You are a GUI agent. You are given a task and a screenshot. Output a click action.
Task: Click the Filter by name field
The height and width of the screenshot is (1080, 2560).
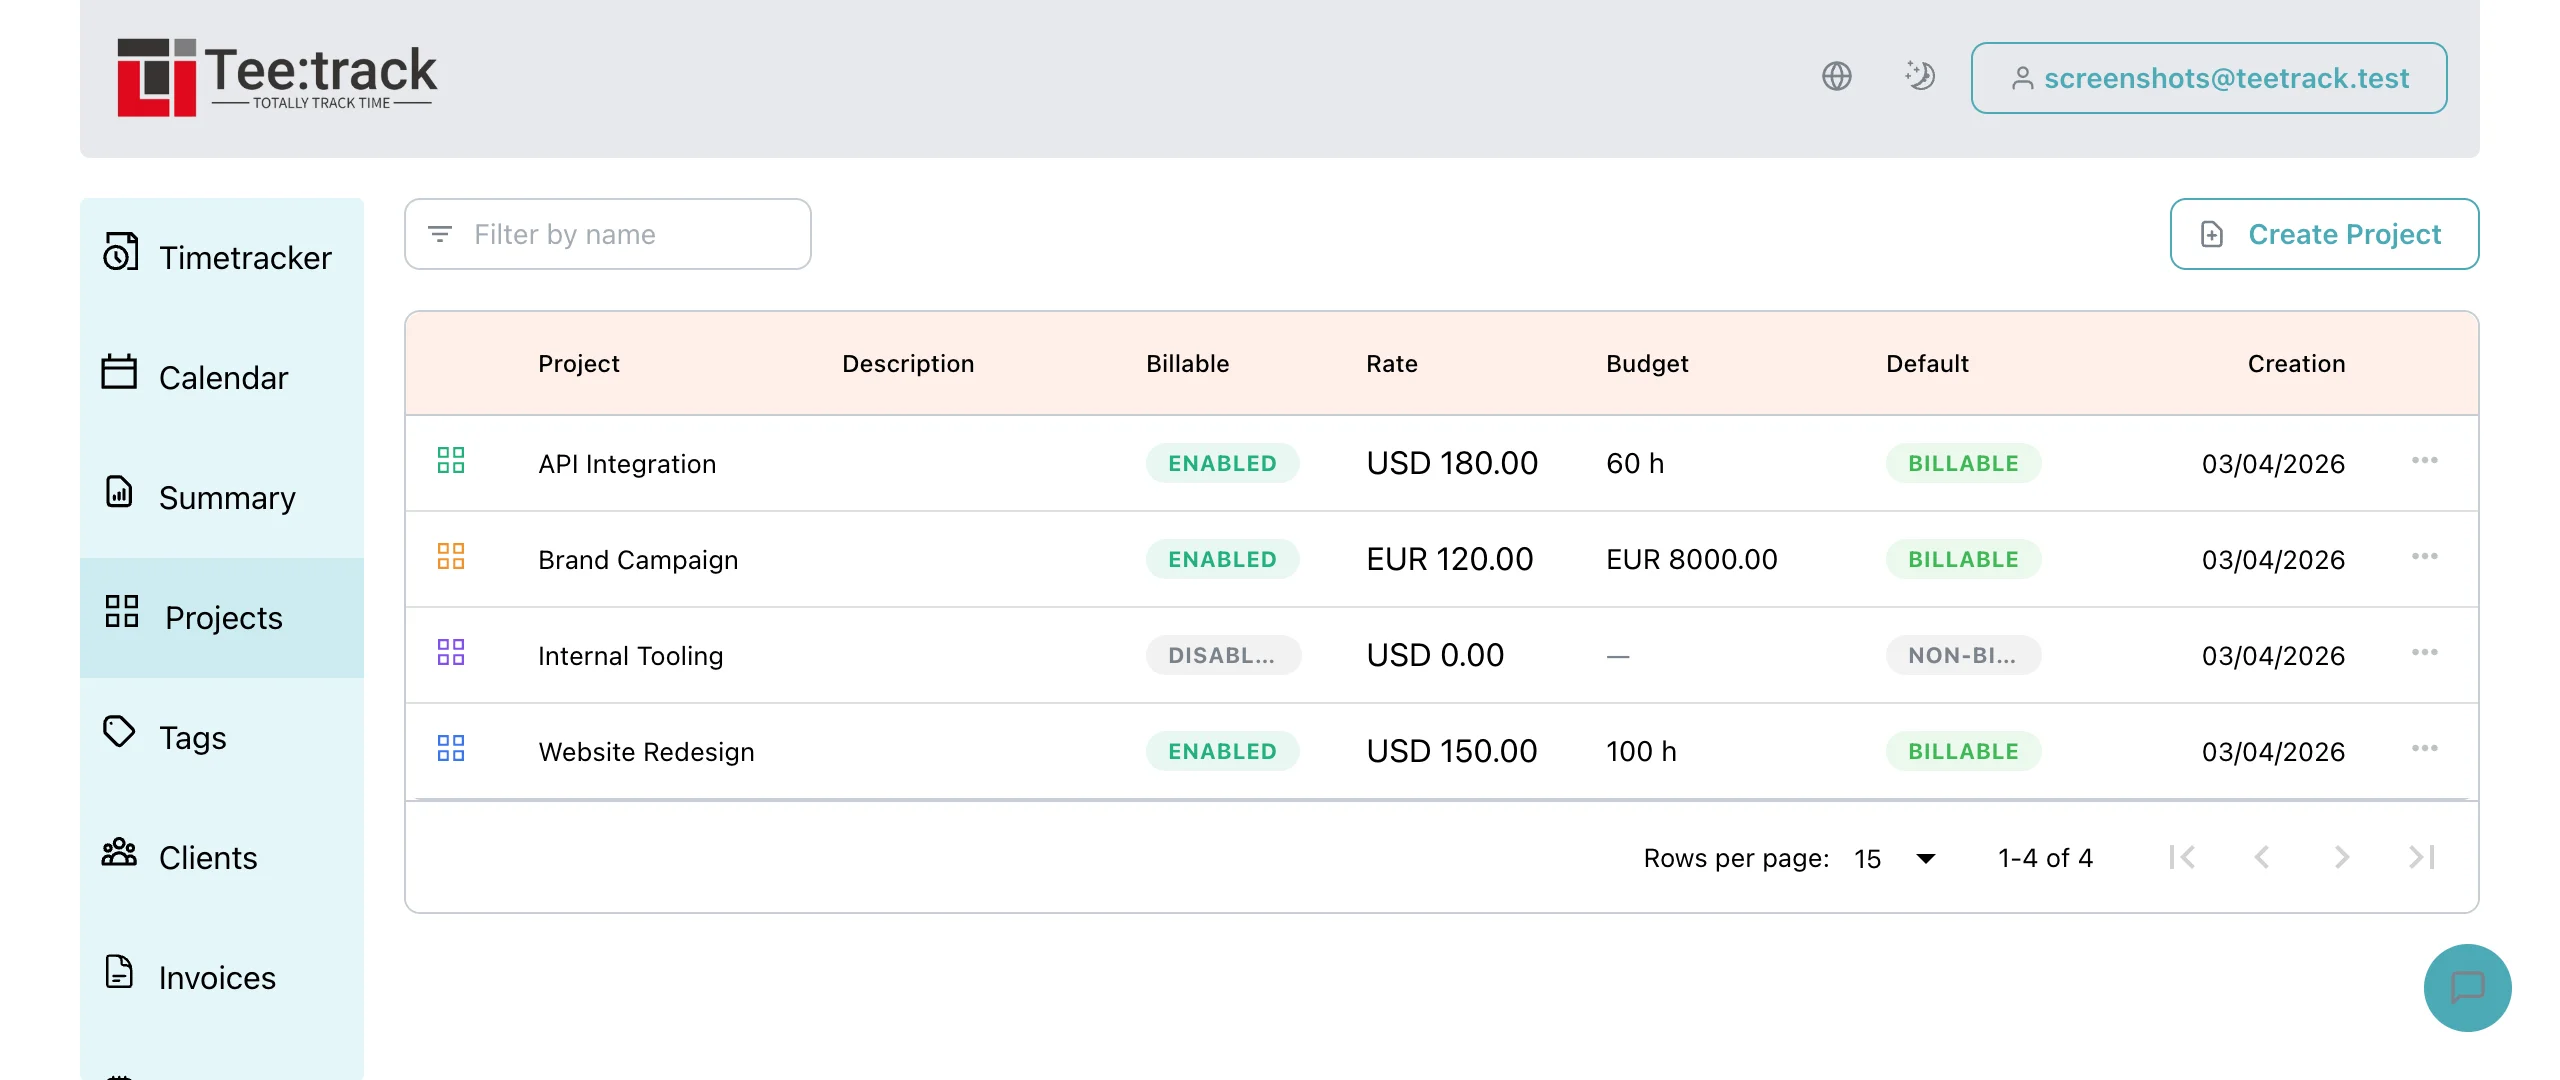(x=607, y=234)
